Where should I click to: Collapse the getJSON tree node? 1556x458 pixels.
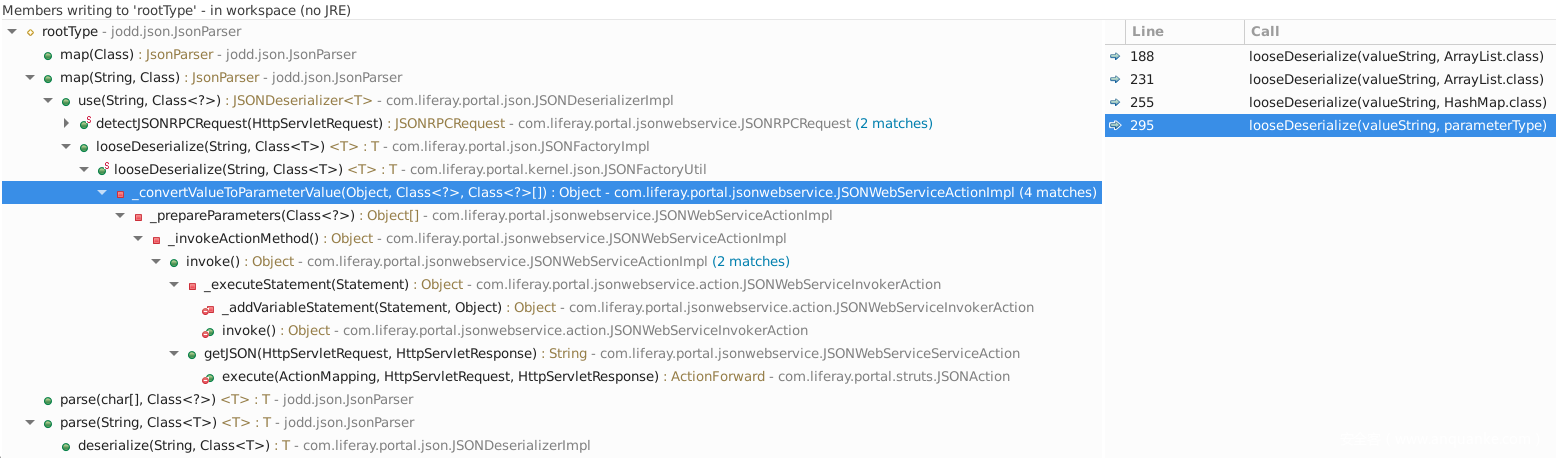coord(174,354)
